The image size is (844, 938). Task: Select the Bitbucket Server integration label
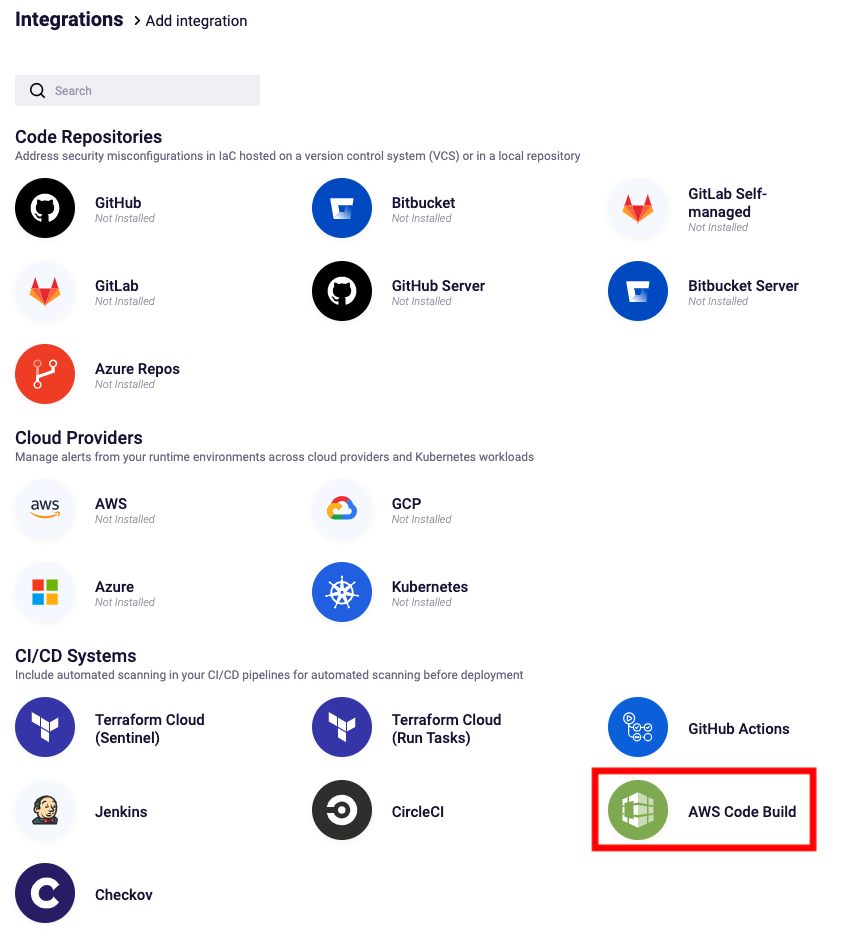pyautogui.click(x=743, y=286)
